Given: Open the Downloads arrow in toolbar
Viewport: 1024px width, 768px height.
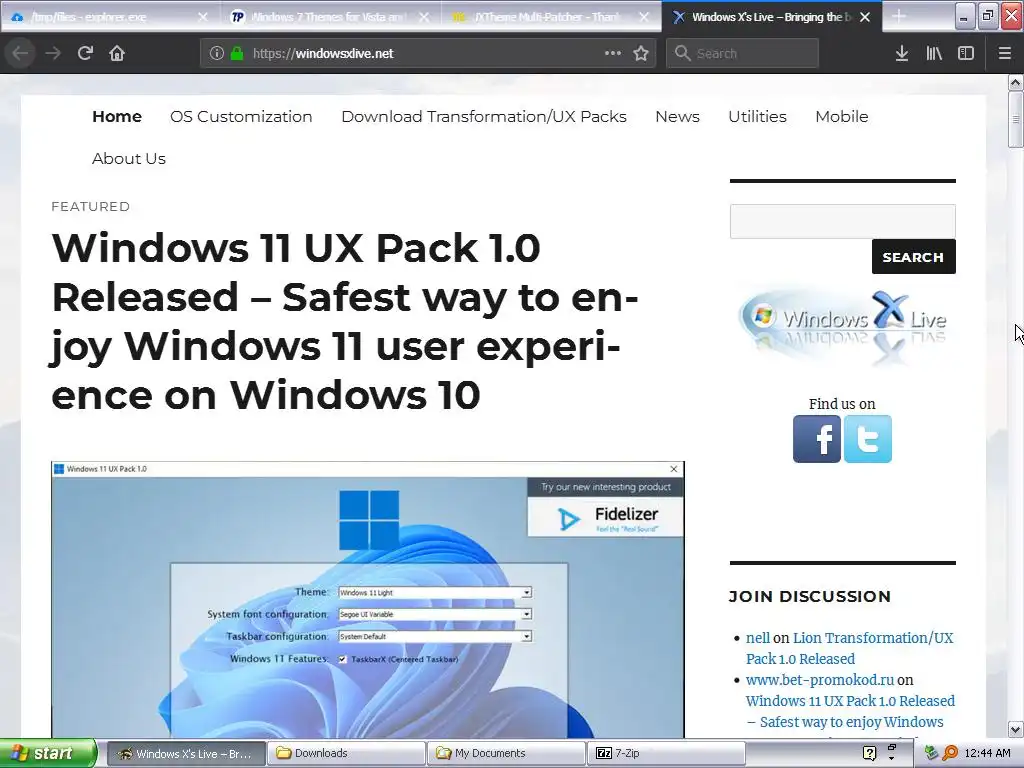Looking at the screenshot, I should [902, 53].
